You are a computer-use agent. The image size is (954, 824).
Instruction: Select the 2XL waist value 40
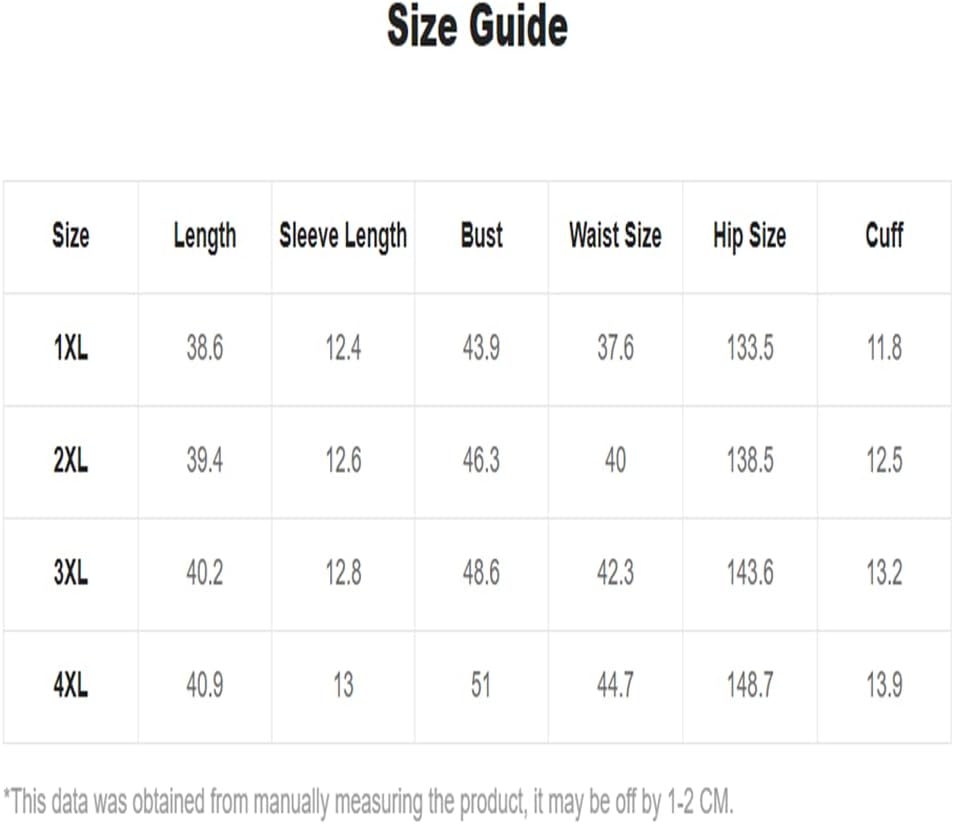tap(615, 460)
